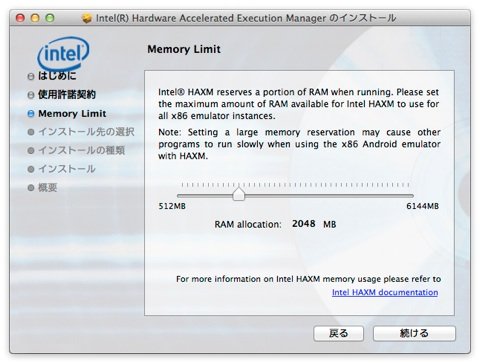Click the 6144MB maximum label

click(x=422, y=206)
